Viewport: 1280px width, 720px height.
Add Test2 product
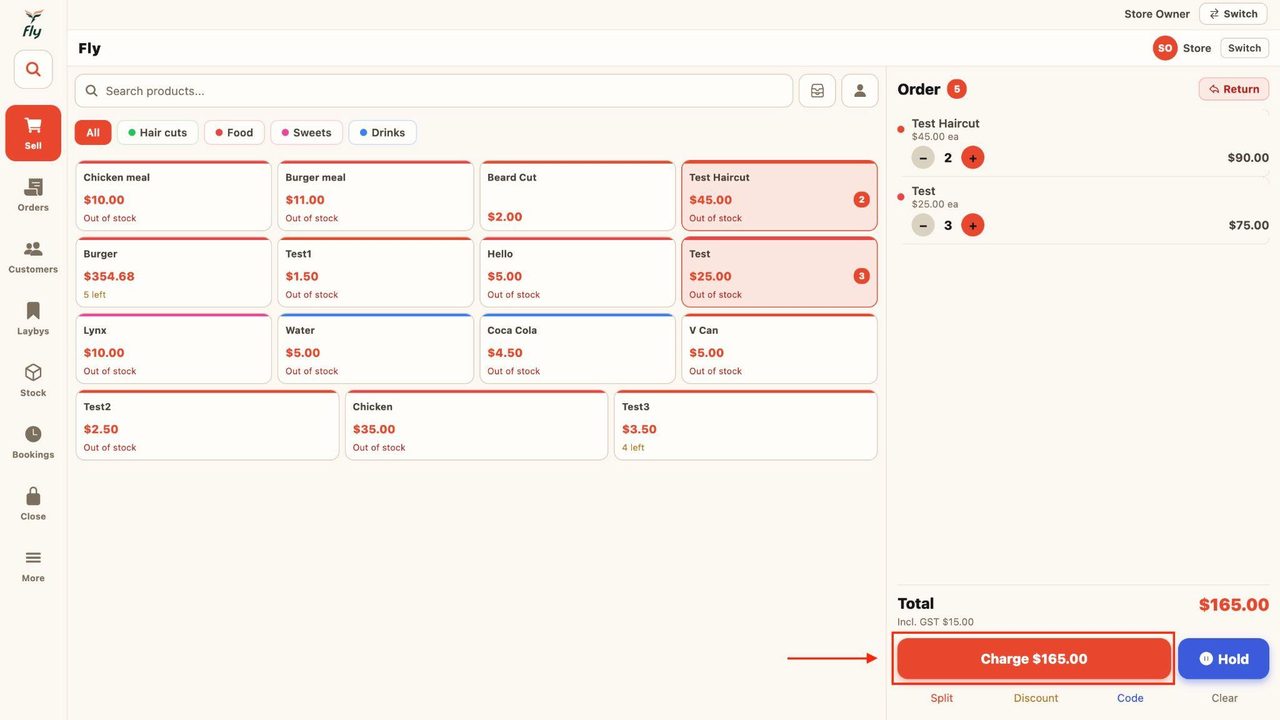(x=208, y=425)
